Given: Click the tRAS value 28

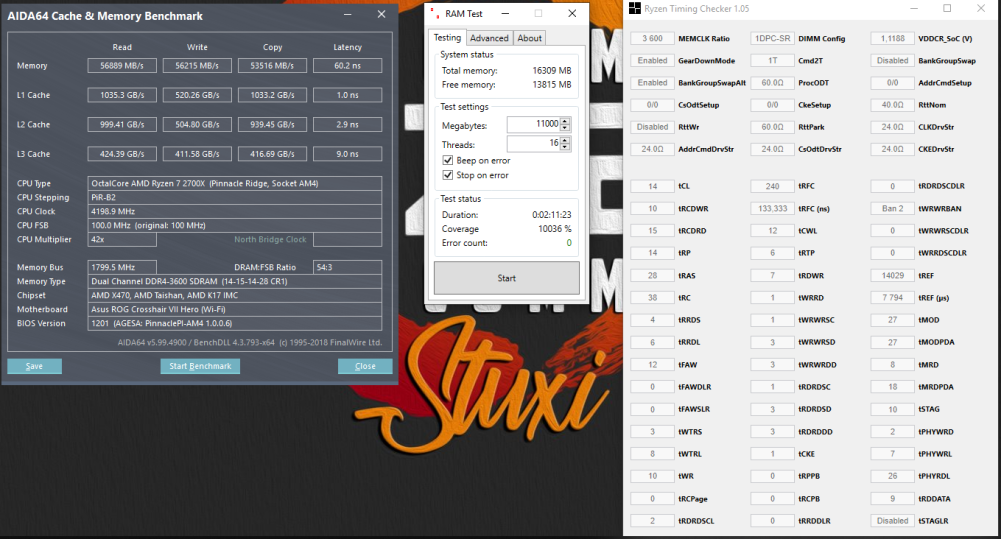Looking at the screenshot, I should point(652,276).
